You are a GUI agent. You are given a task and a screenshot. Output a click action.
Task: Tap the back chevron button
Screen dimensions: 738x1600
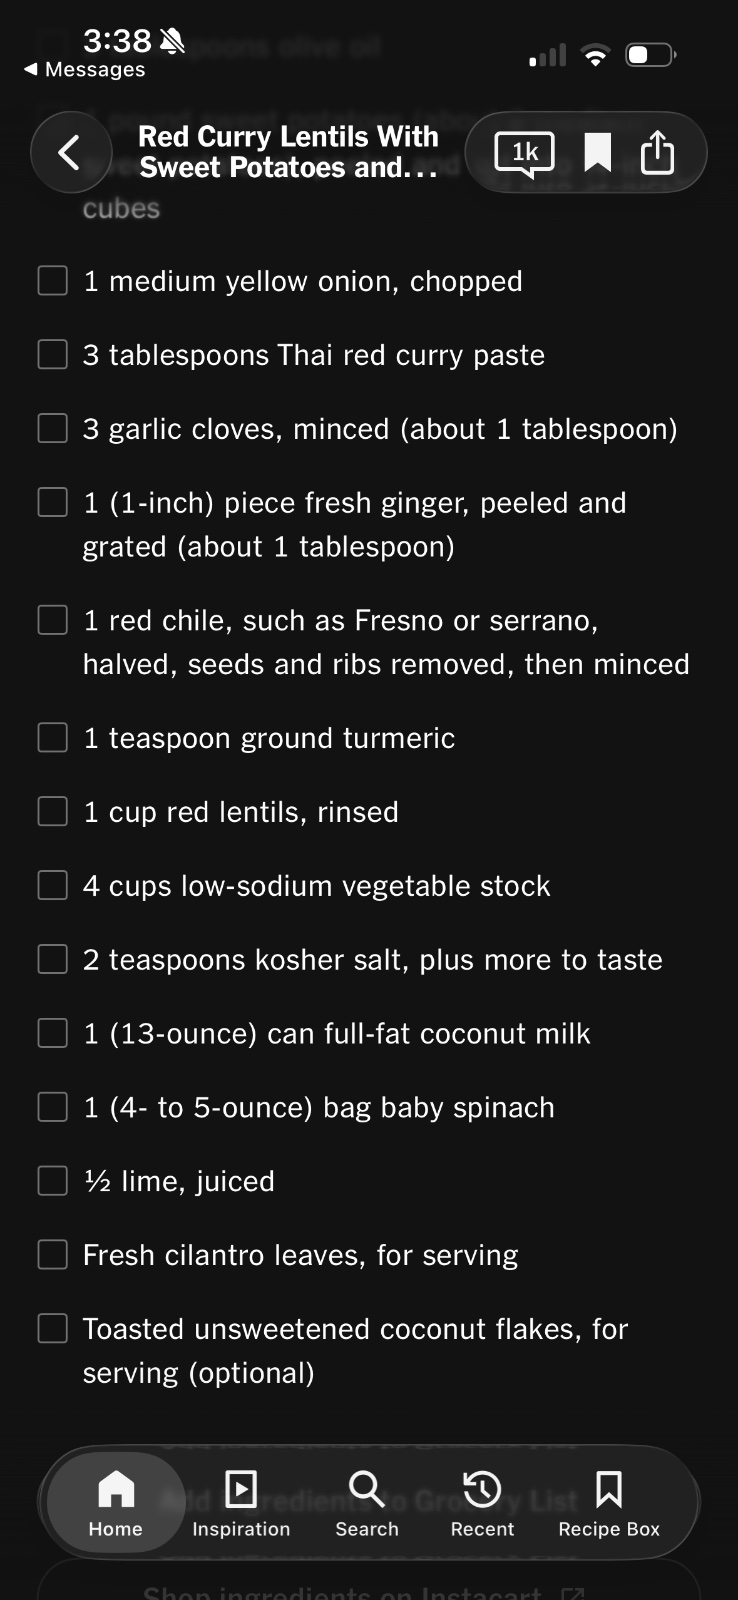[70, 153]
